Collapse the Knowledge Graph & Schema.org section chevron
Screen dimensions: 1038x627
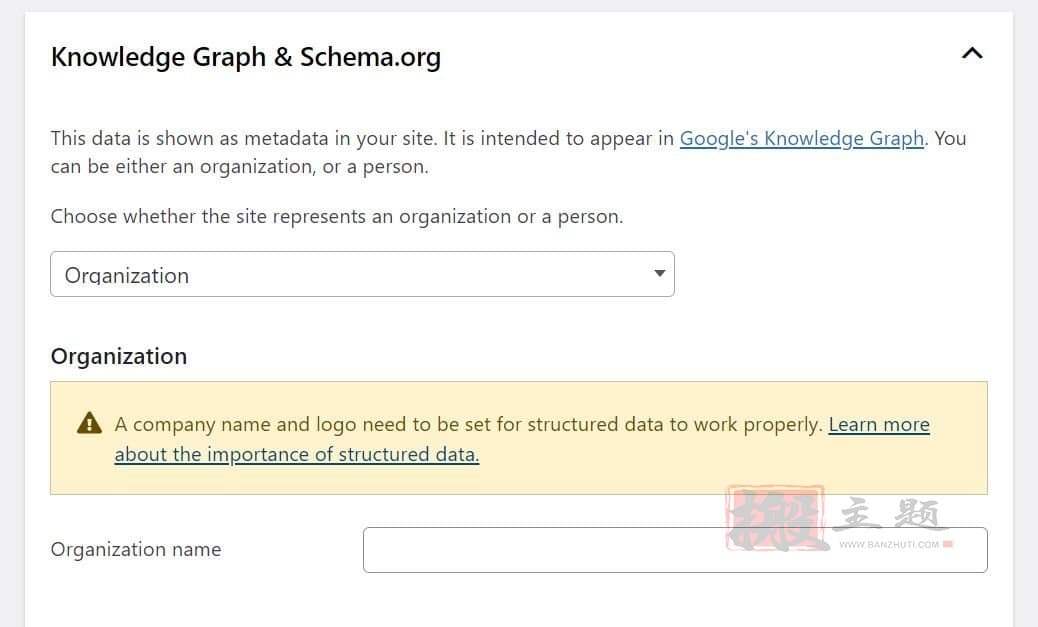click(972, 54)
